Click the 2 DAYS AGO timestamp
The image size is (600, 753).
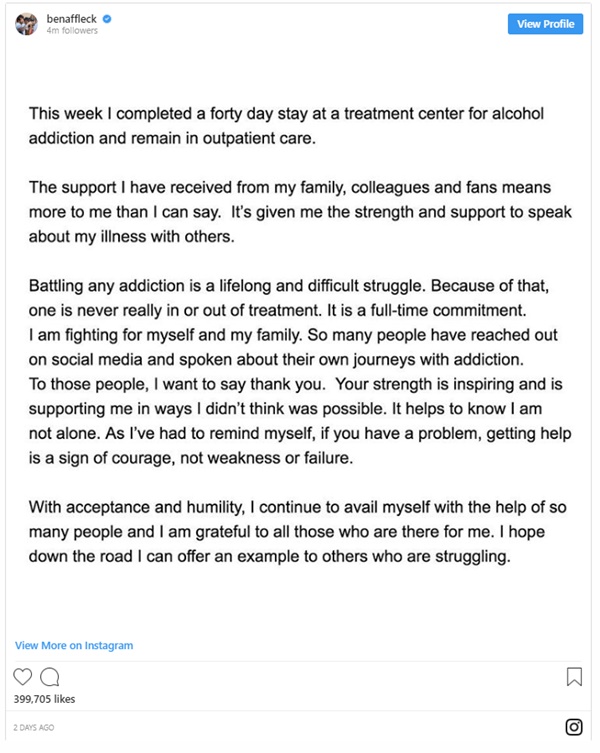coord(34,728)
